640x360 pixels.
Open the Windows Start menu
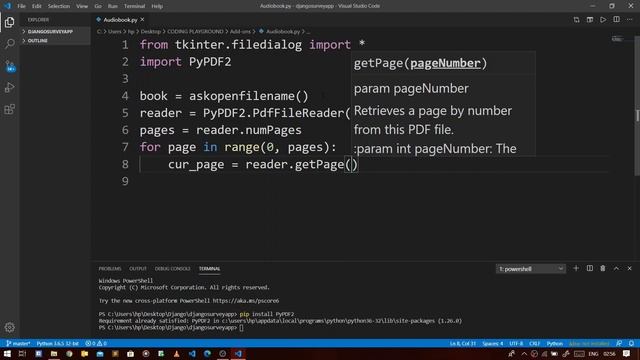(7, 353)
